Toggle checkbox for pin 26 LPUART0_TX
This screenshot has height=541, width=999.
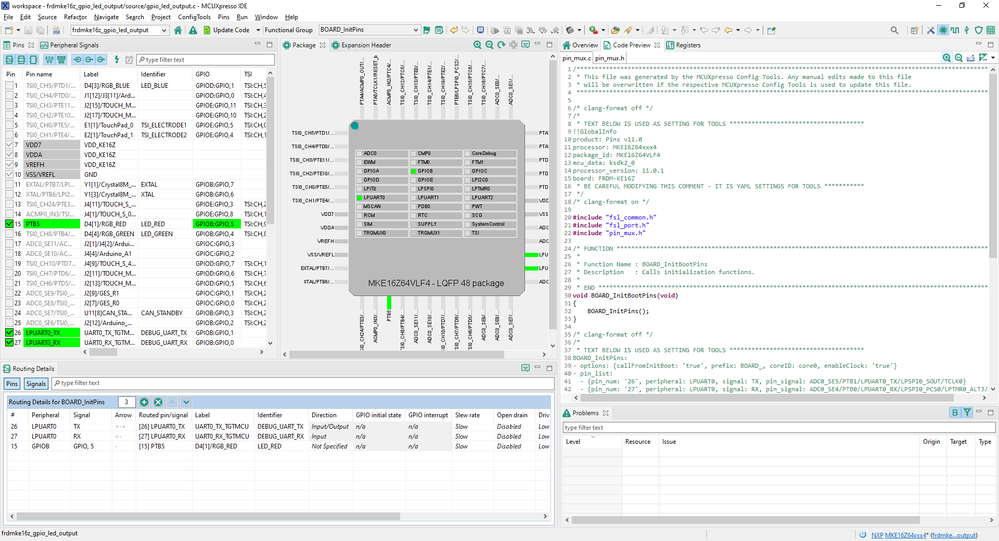9,333
